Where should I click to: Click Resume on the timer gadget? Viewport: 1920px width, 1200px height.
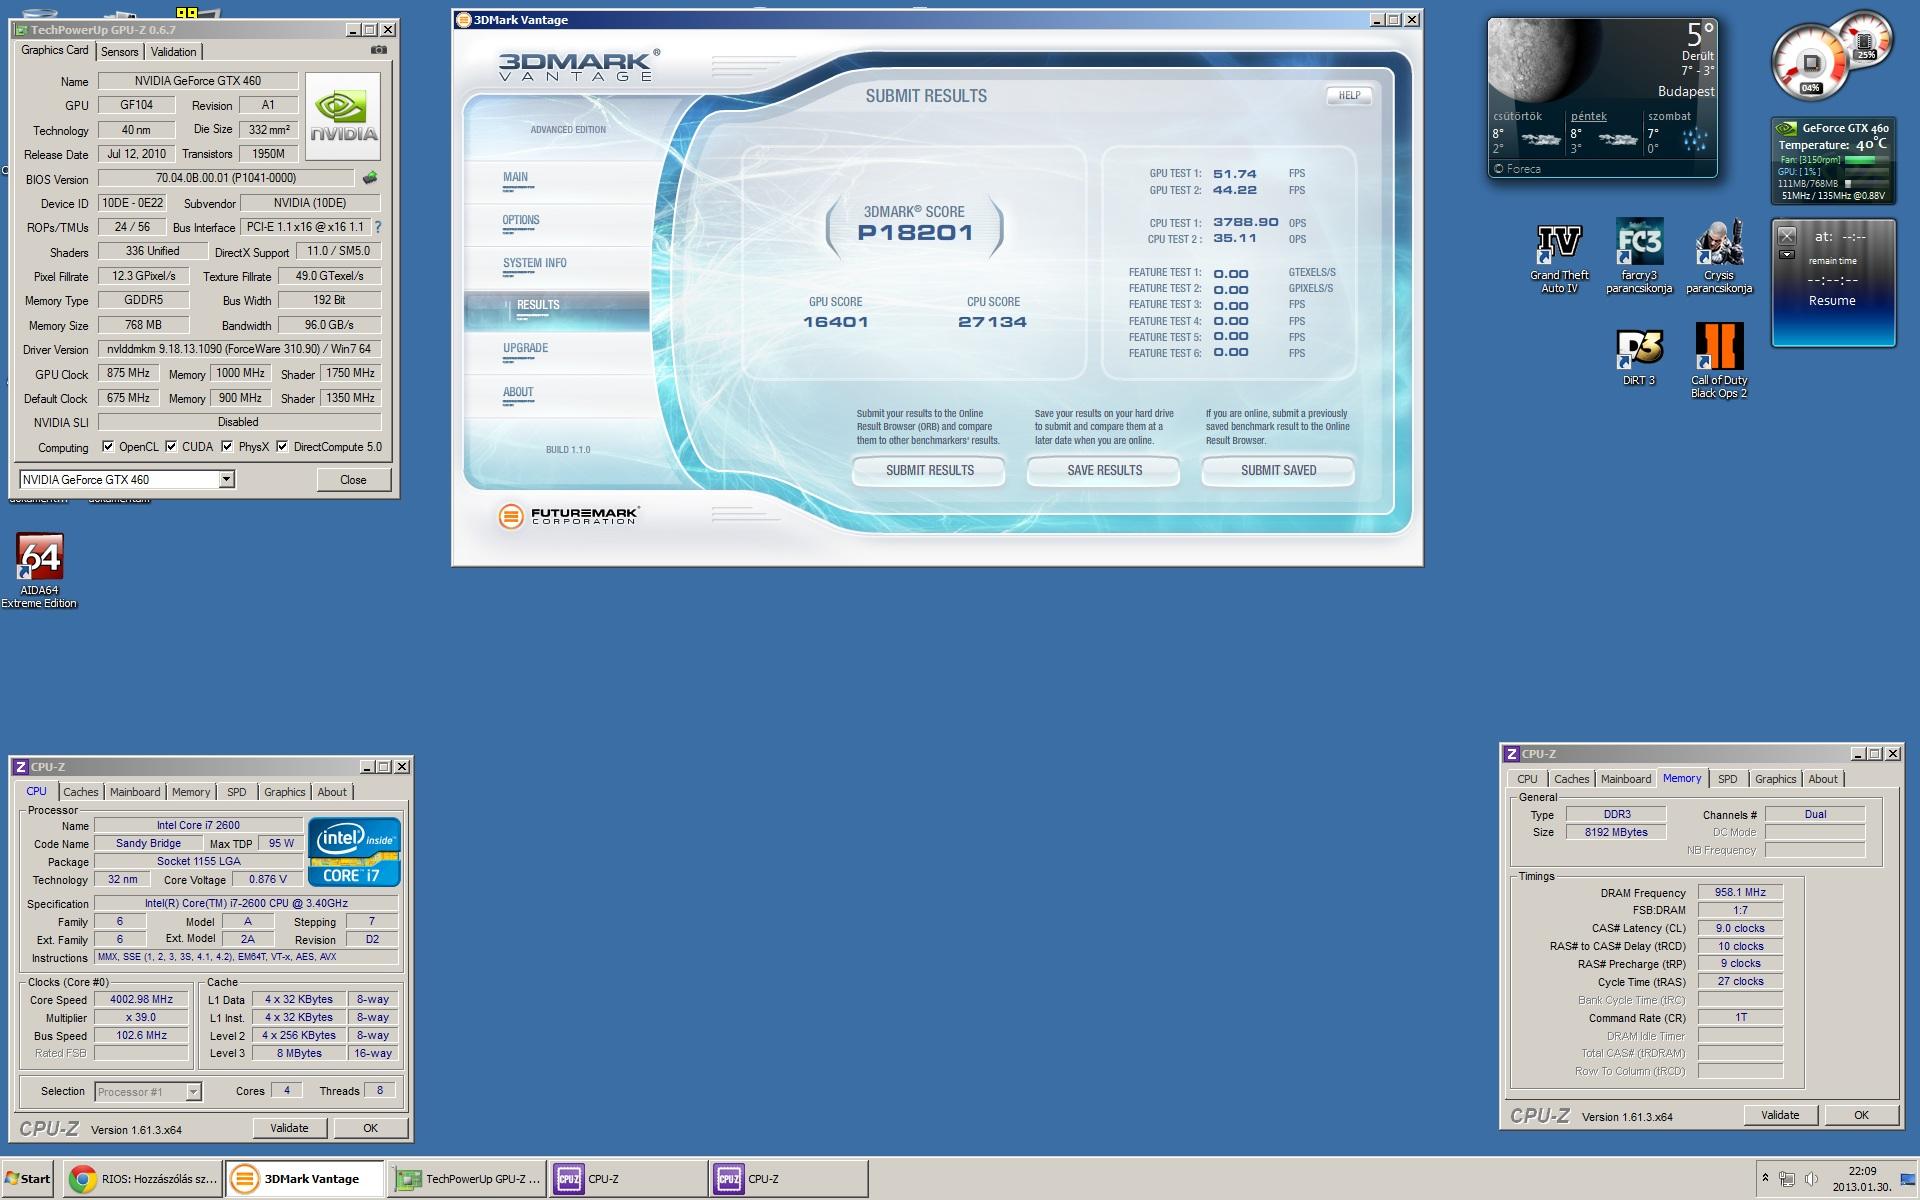coord(1832,301)
